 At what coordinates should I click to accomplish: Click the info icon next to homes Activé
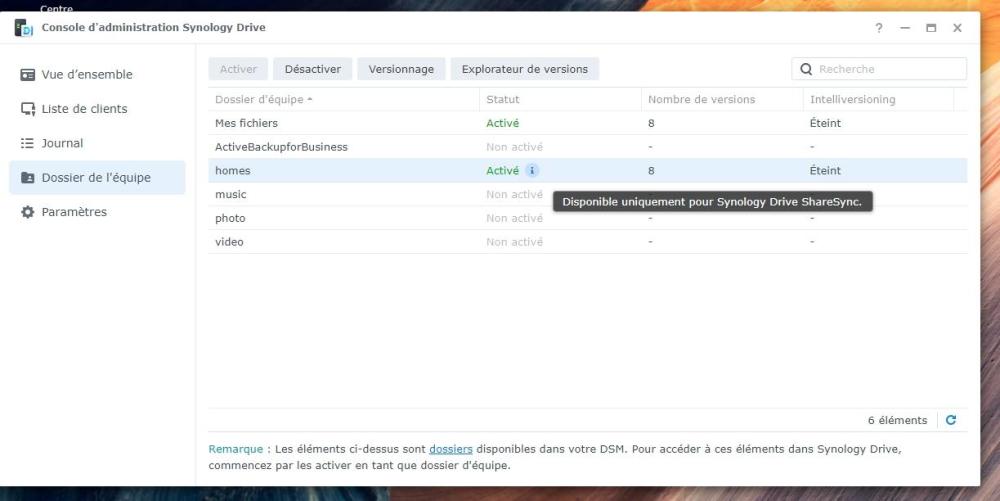click(532, 171)
